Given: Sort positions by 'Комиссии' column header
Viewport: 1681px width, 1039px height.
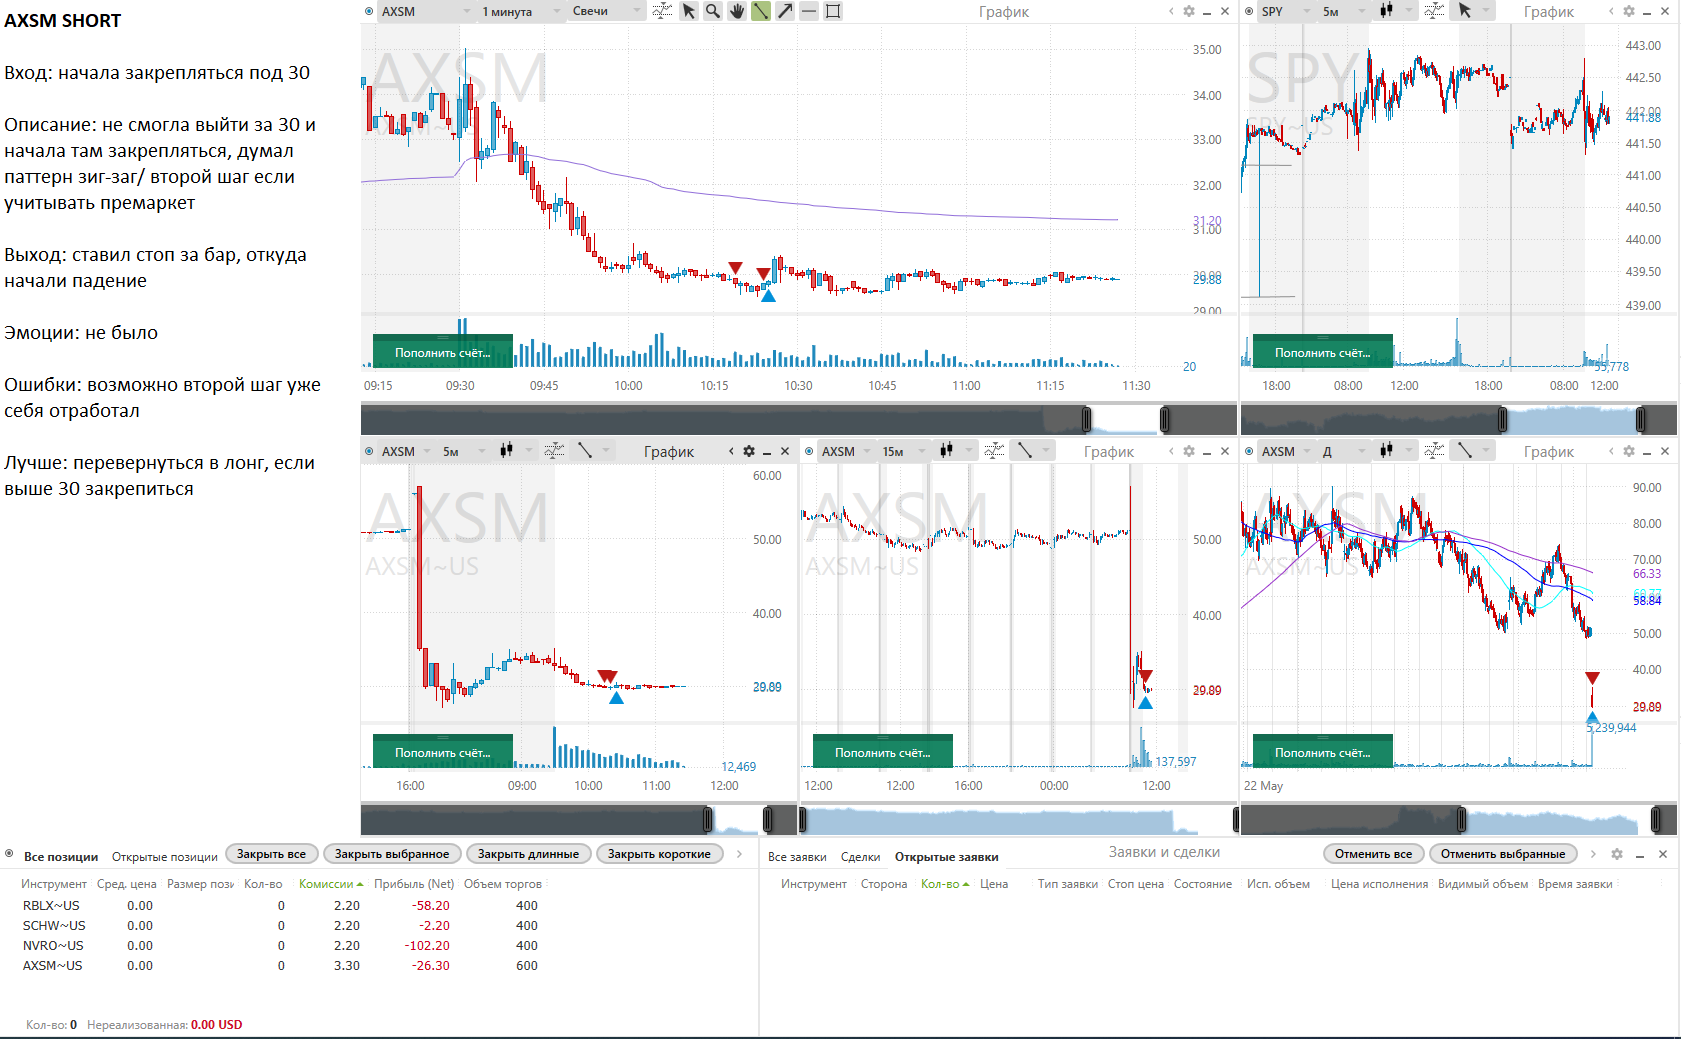Looking at the screenshot, I should point(330,884).
